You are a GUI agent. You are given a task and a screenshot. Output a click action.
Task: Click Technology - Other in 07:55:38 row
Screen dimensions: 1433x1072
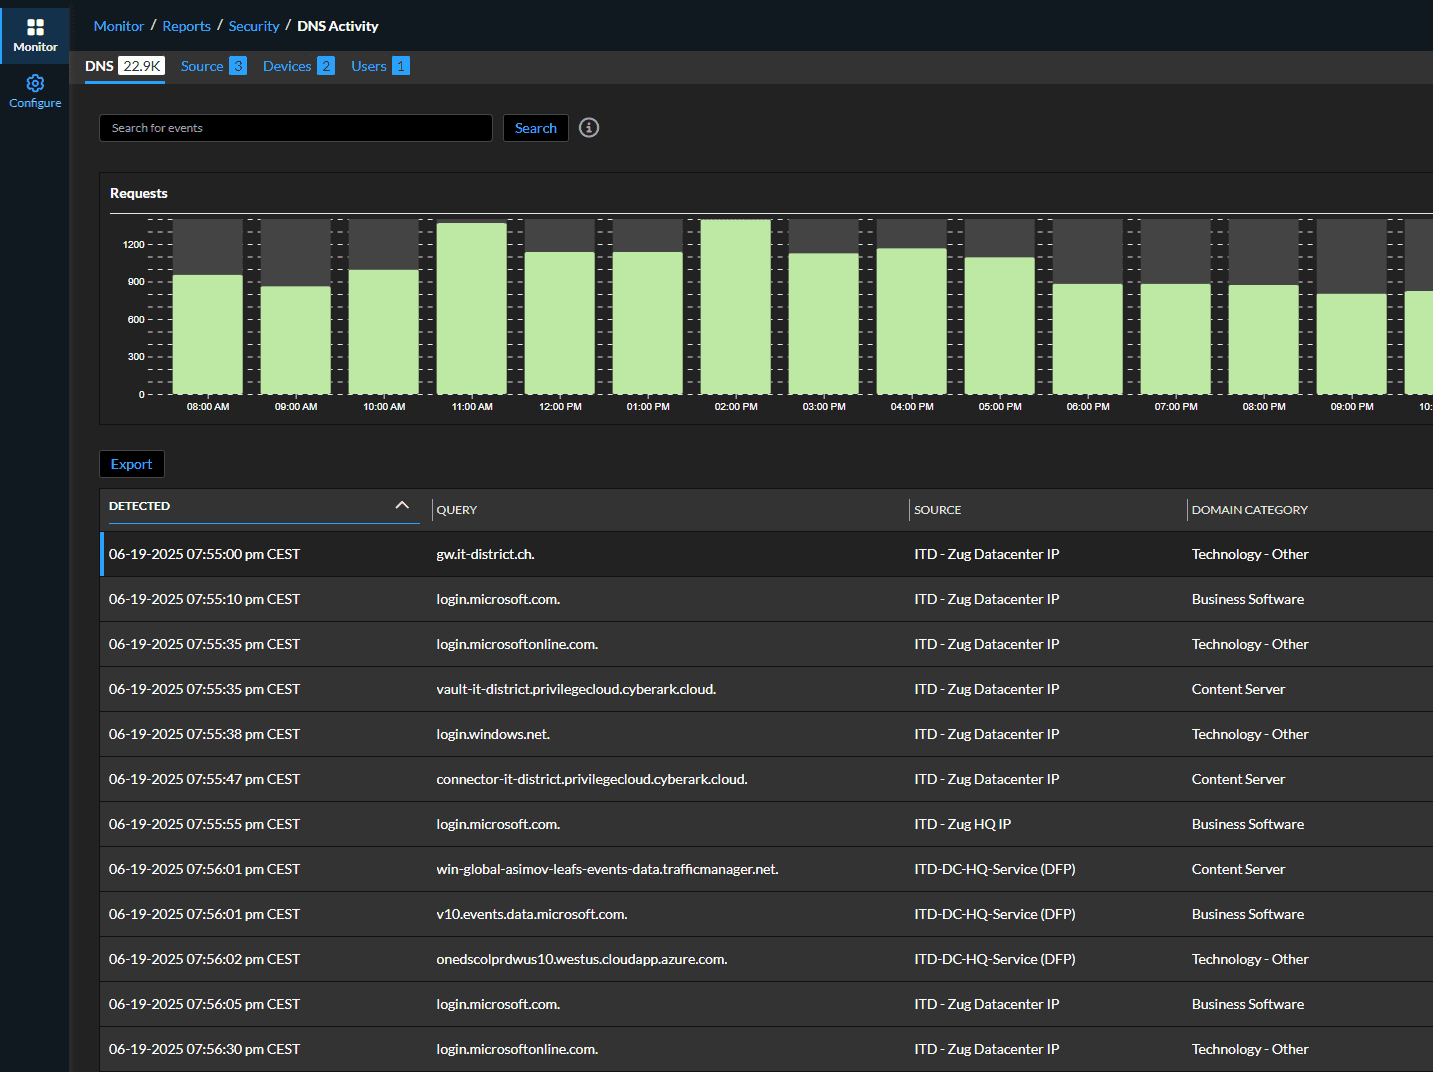pyautogui.click(x=1250, y=734)
